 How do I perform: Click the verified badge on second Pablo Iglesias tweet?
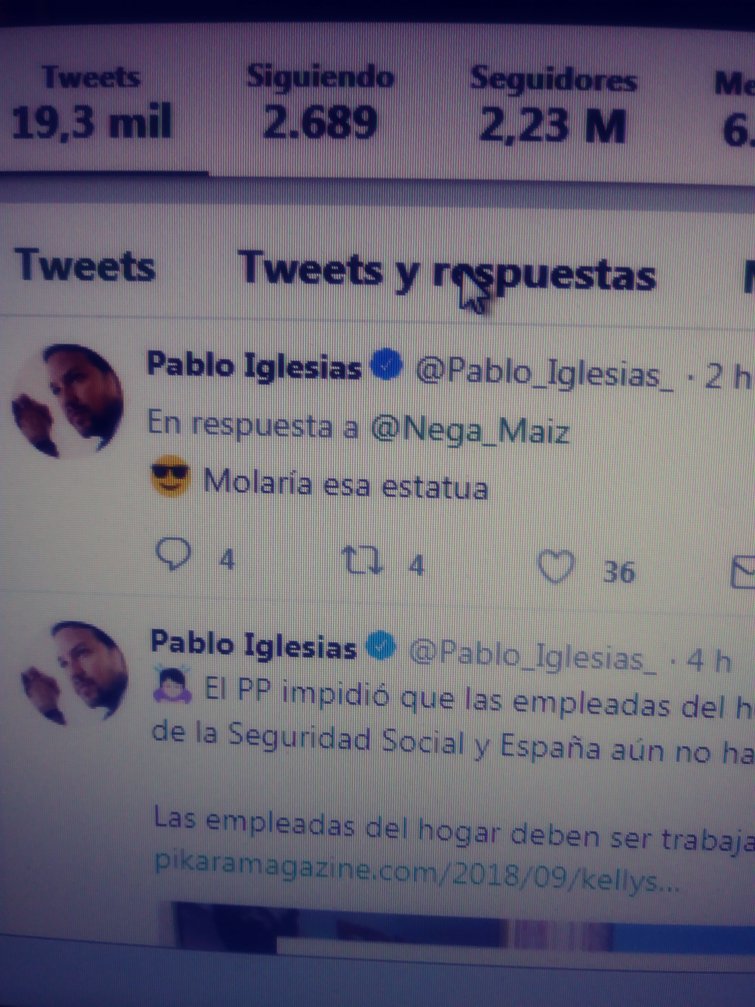click(x=382, y=647)
